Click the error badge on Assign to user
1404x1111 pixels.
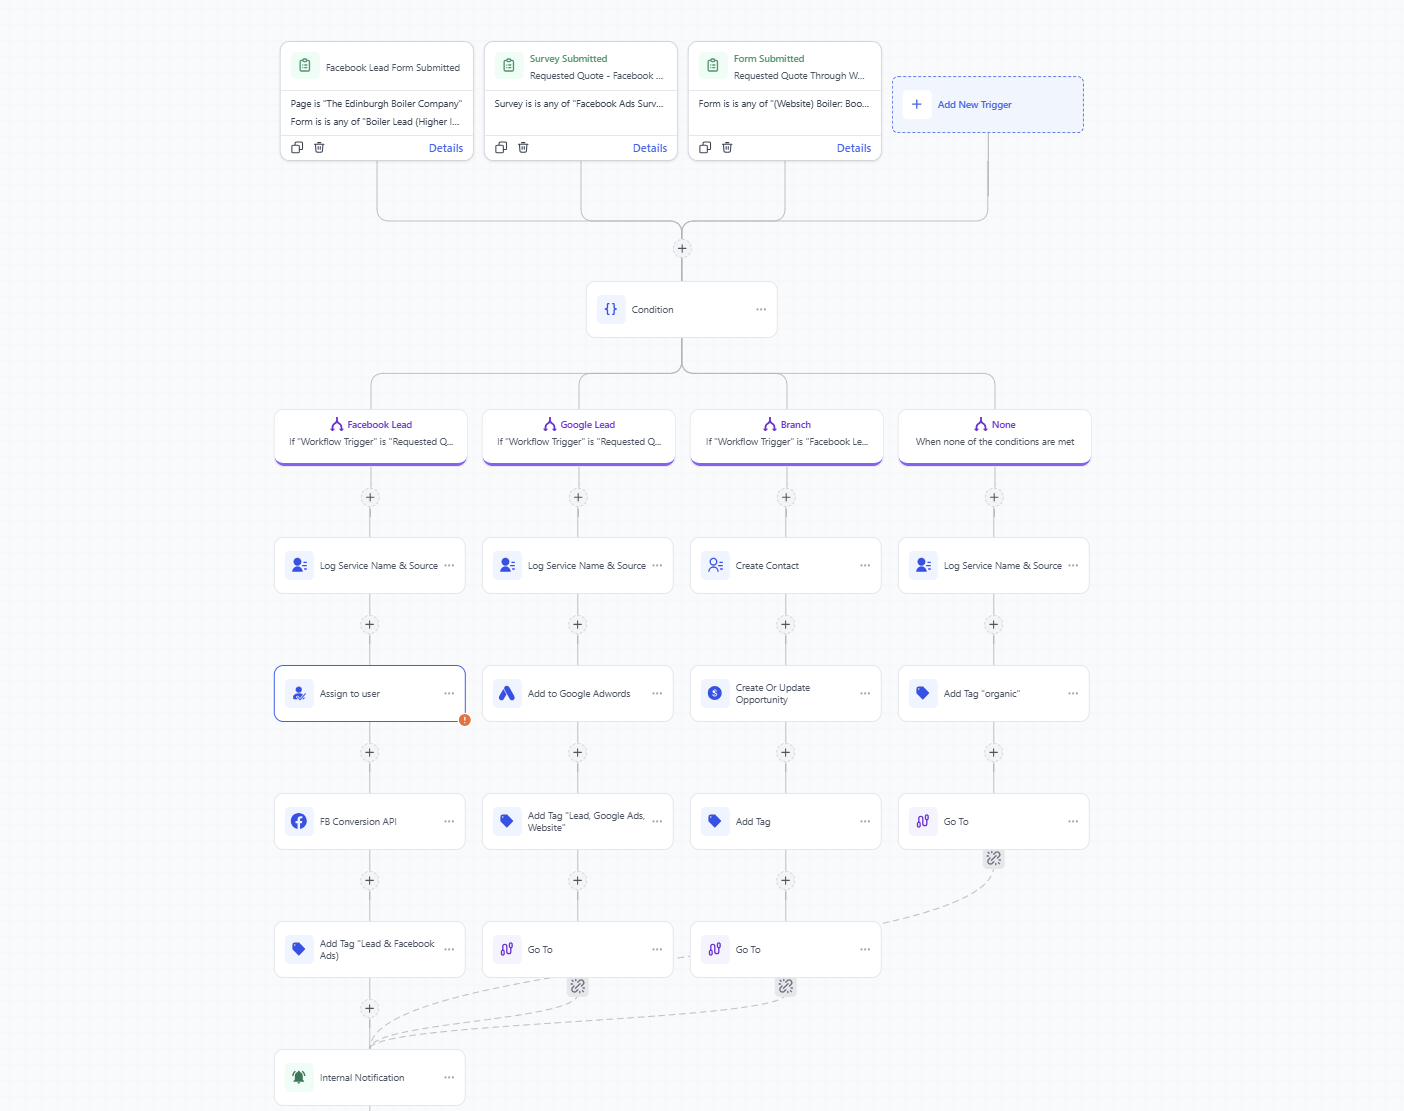(464, 719)
